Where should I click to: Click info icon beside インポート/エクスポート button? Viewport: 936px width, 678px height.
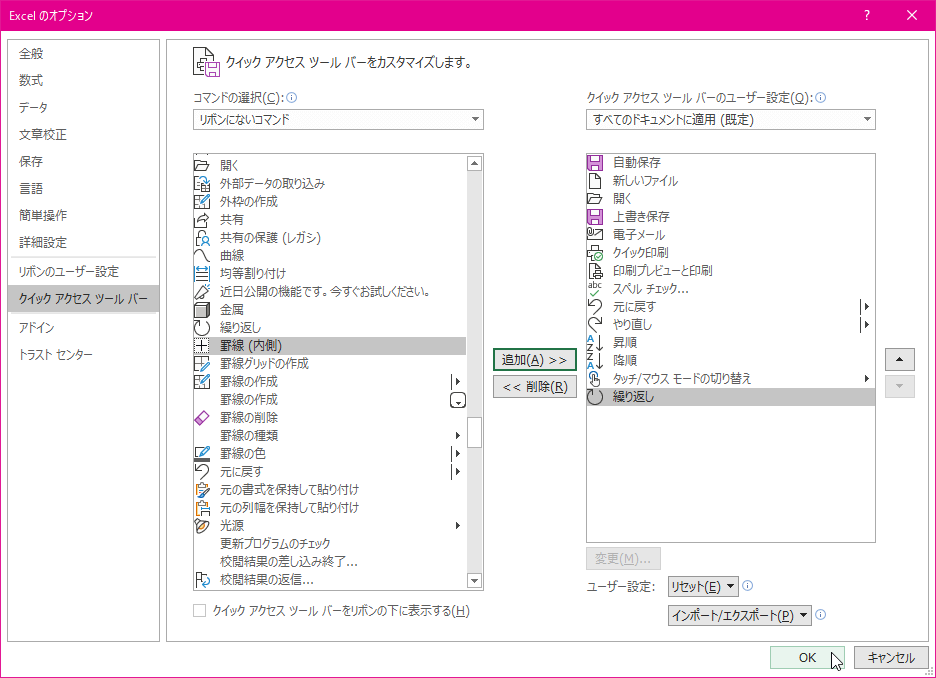click(x=821, y=614)
